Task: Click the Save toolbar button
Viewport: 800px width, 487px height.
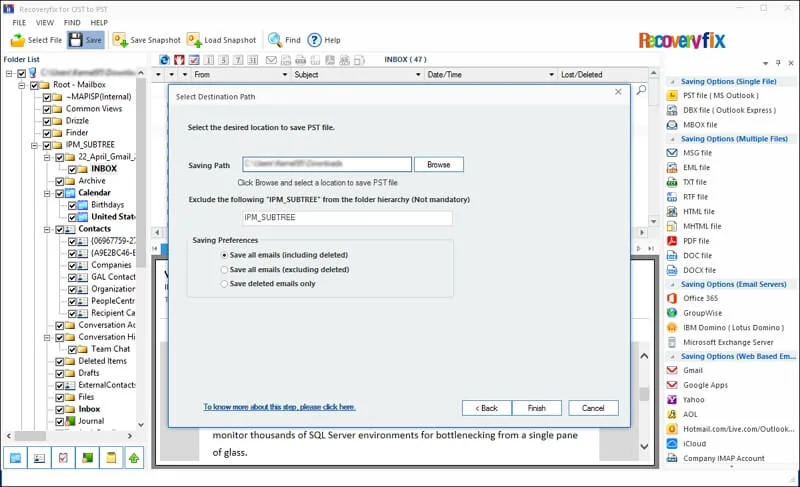Action: click(86, 40)
